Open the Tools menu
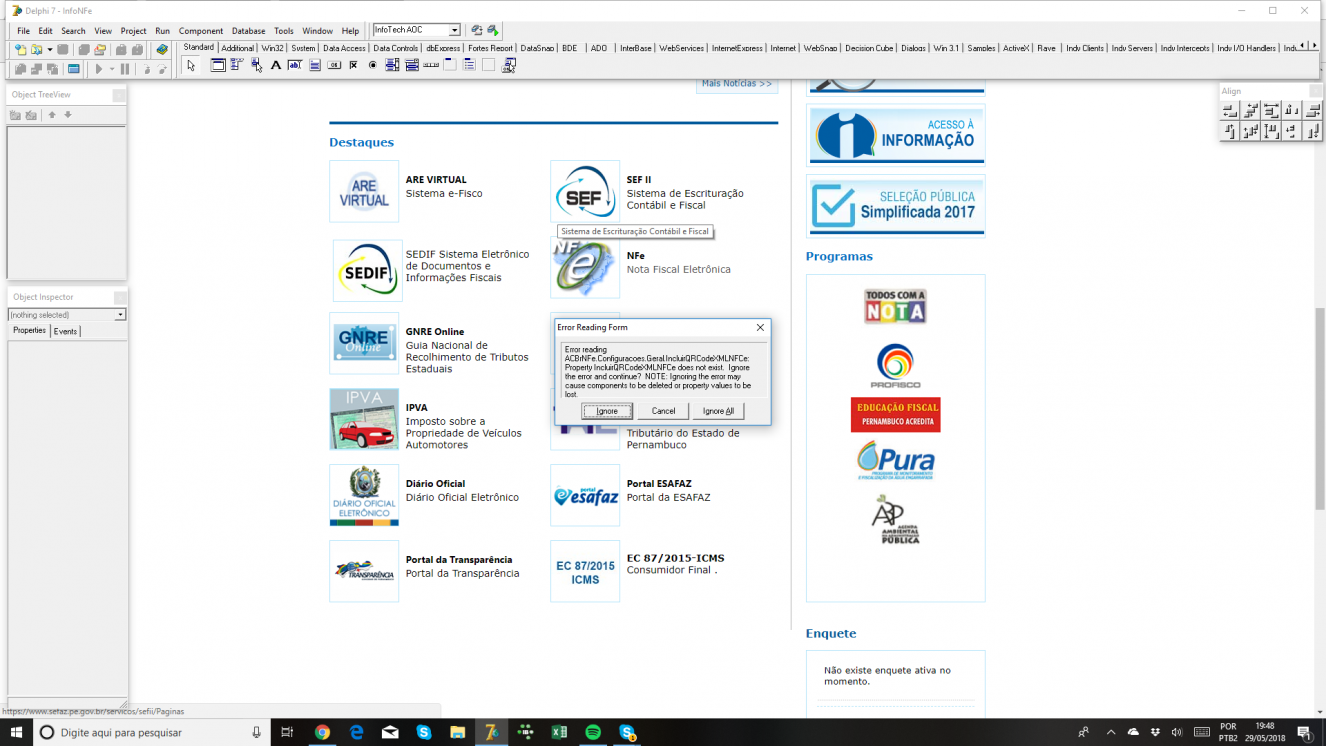This screenshot has height=746, width=1326. point(284,31)
